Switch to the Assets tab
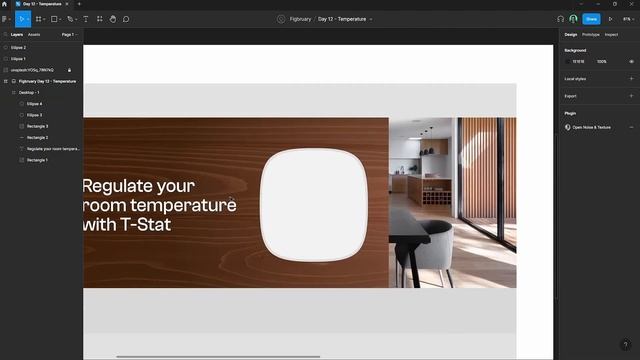 pyautogui.click(x=34, y=35)
